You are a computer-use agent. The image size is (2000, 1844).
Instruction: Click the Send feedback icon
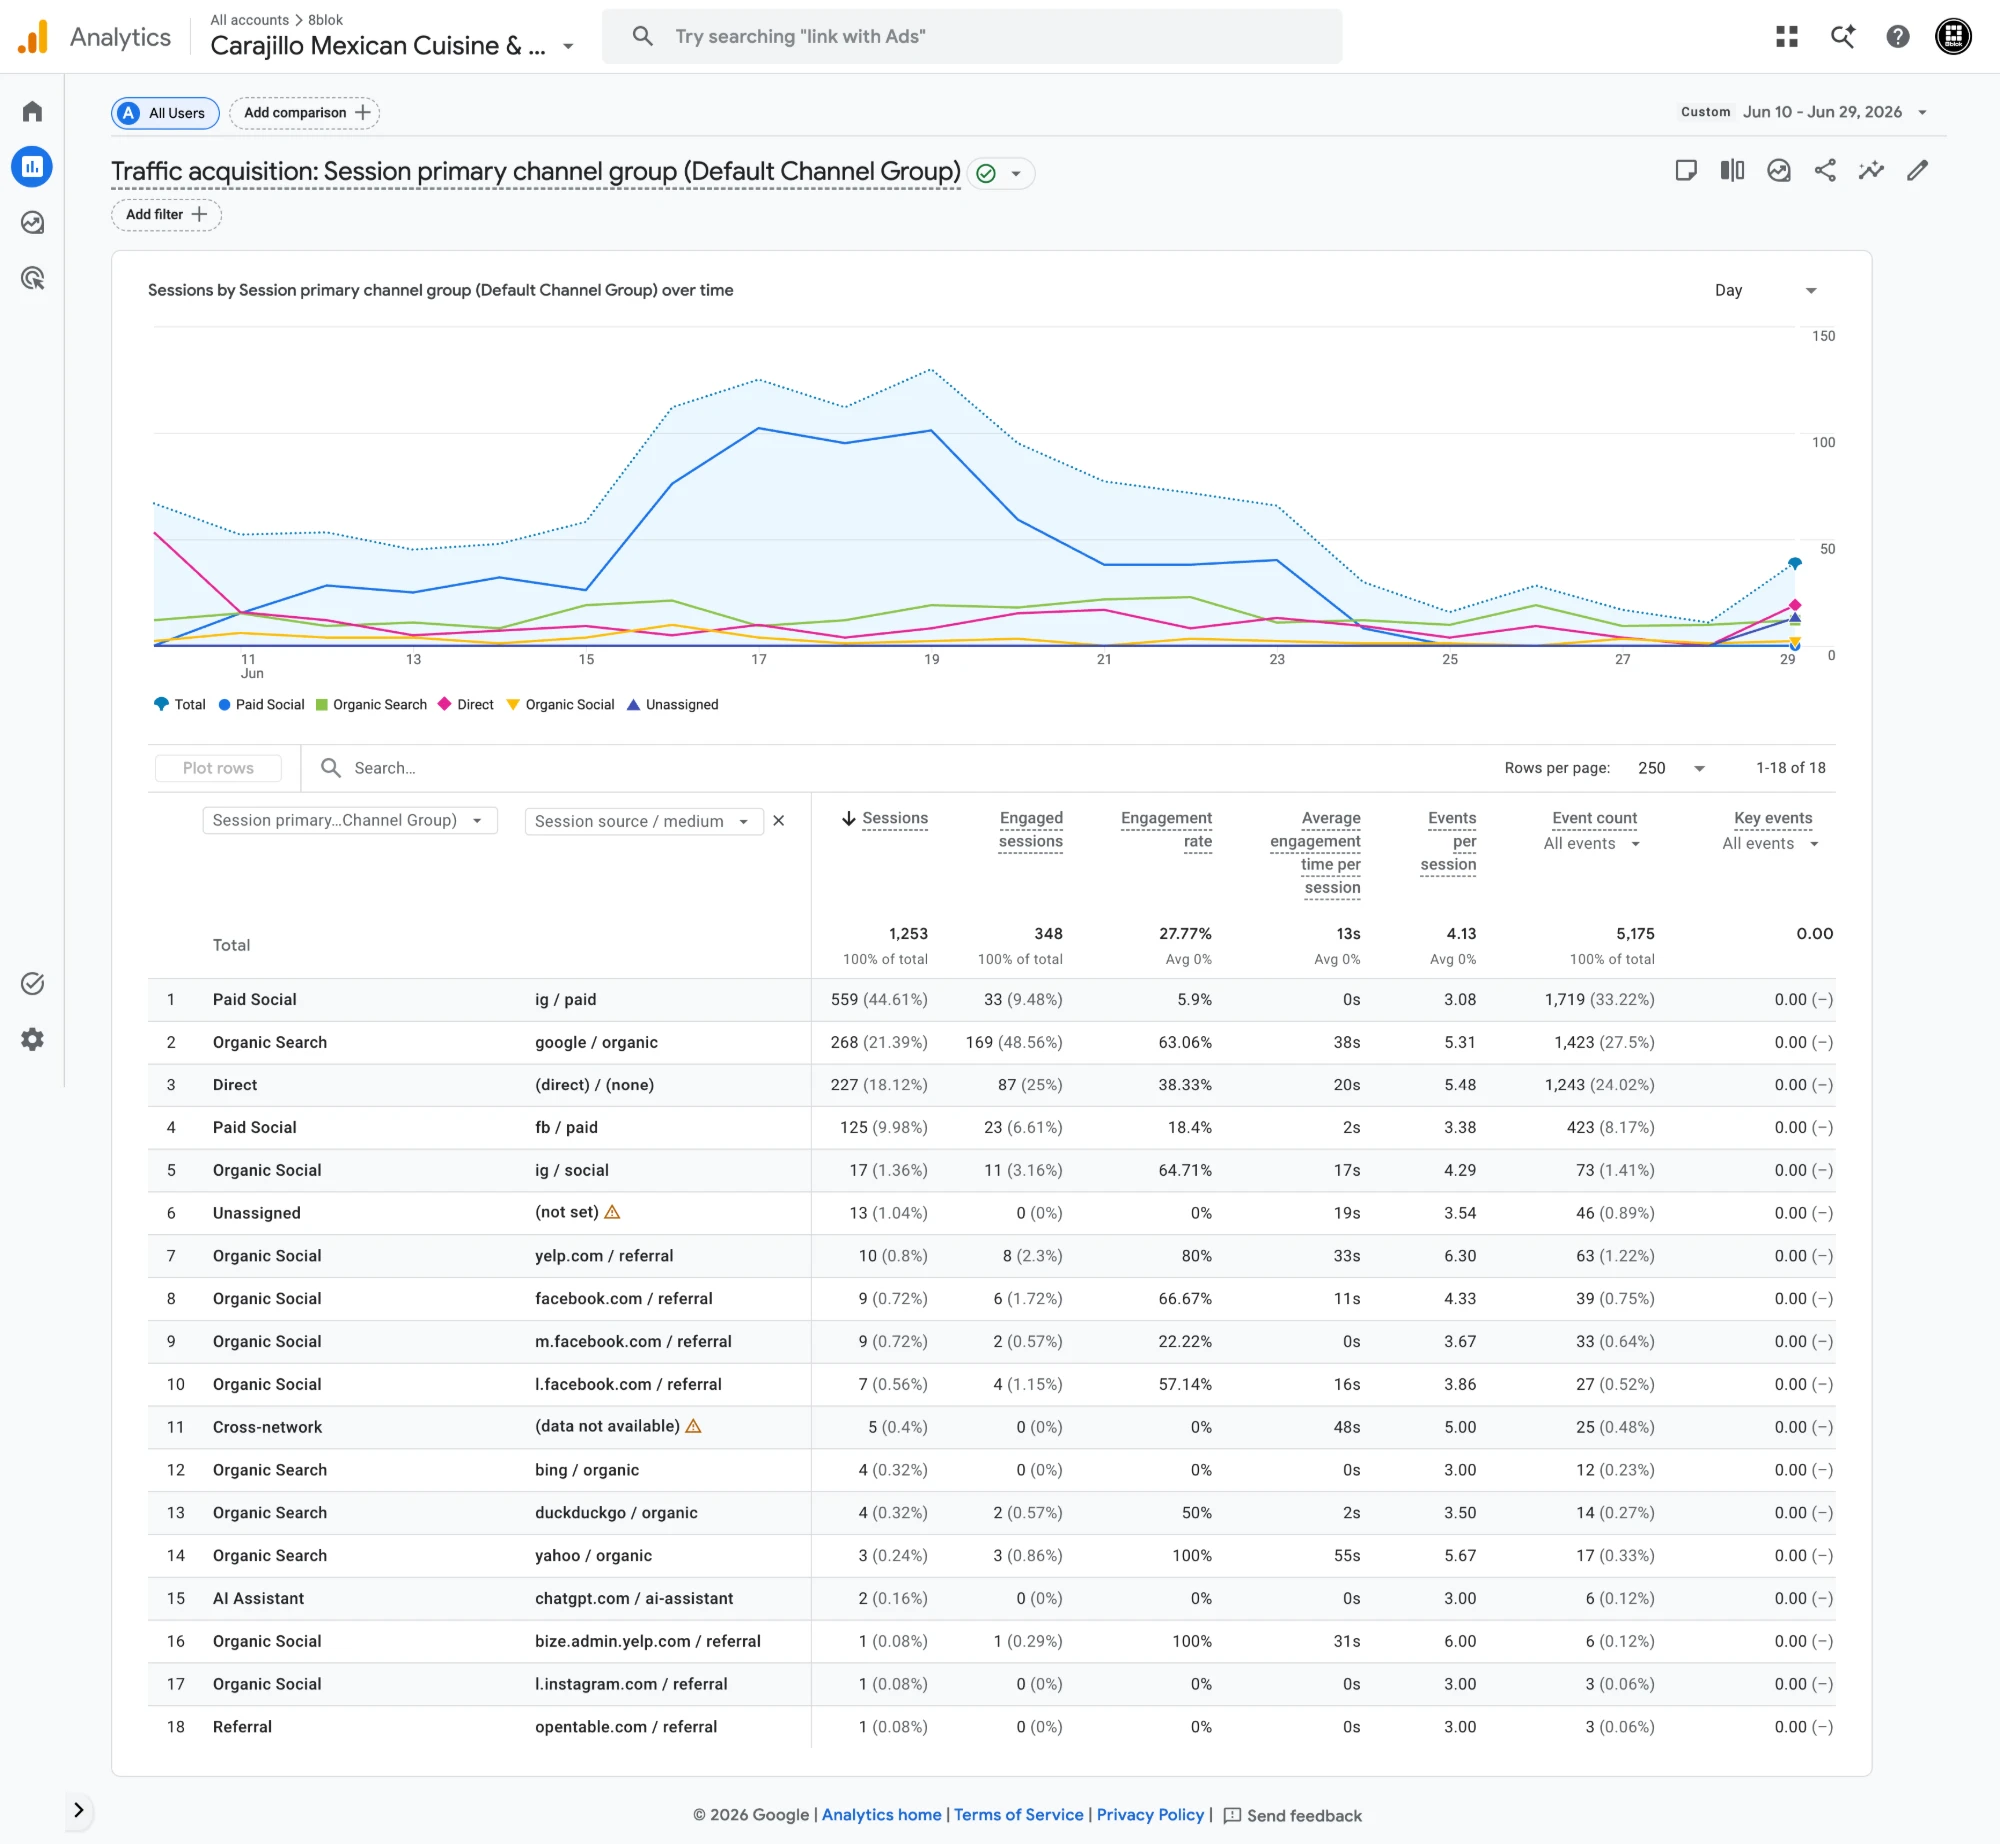click(1232, 1815)
